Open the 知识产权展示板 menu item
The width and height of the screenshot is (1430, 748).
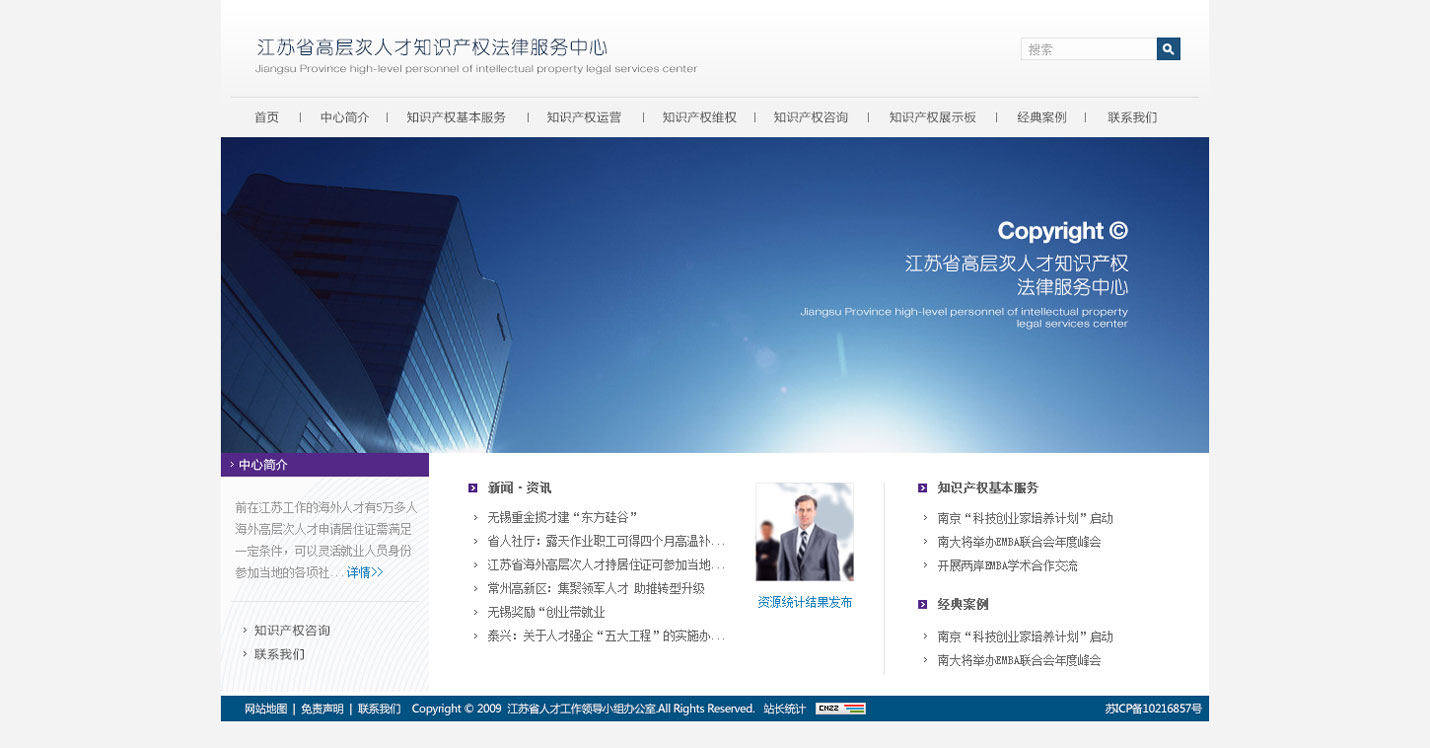click(932, 117)
